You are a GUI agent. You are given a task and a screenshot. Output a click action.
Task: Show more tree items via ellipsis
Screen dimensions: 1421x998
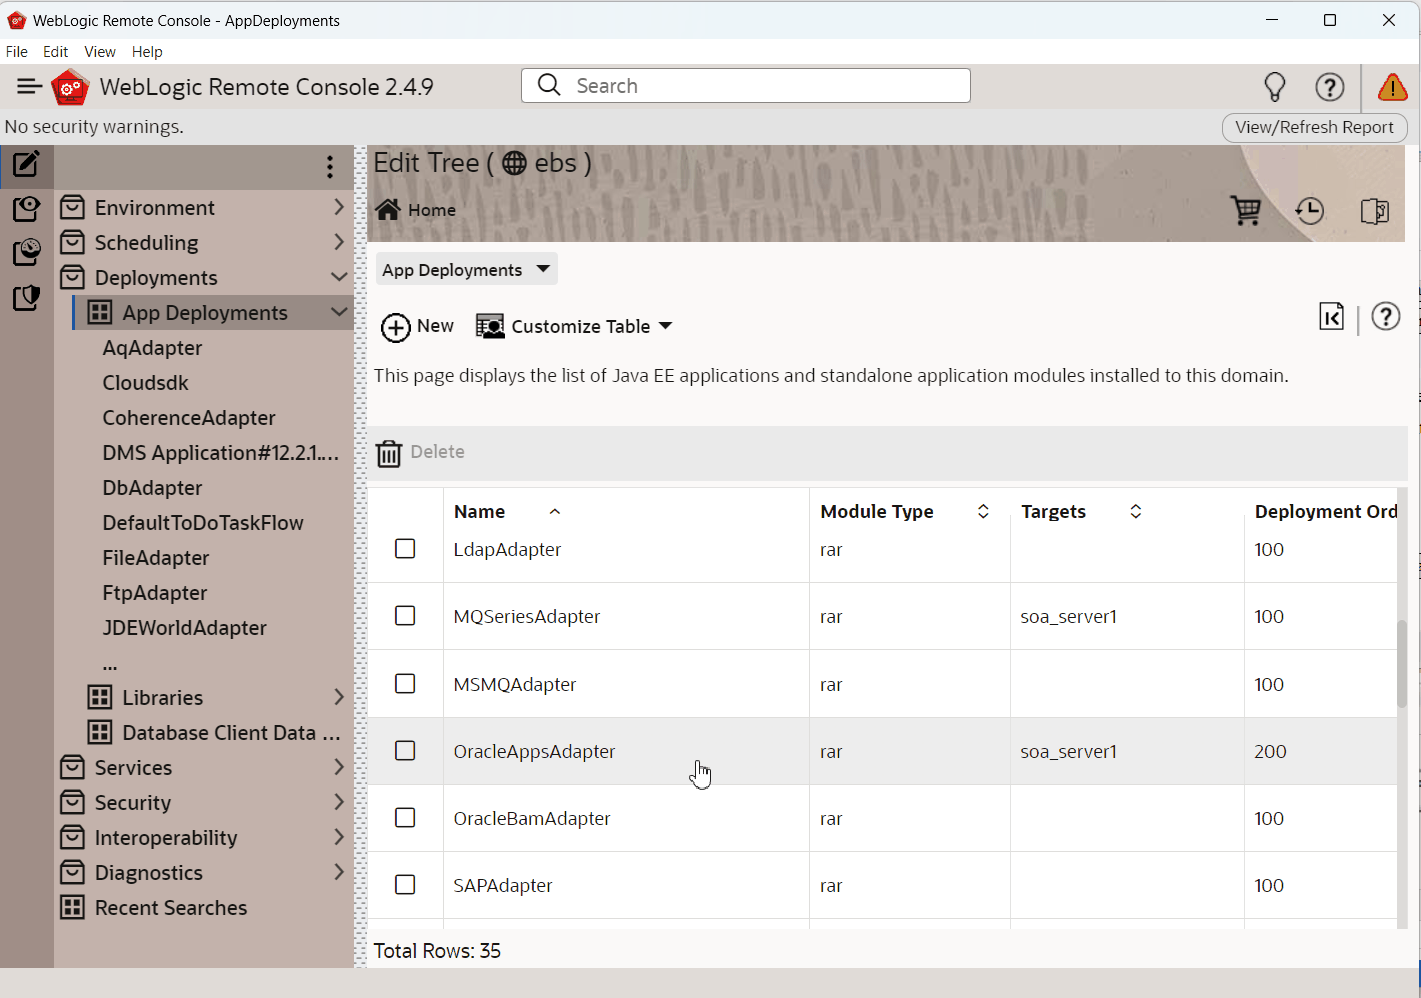(110, 664)
